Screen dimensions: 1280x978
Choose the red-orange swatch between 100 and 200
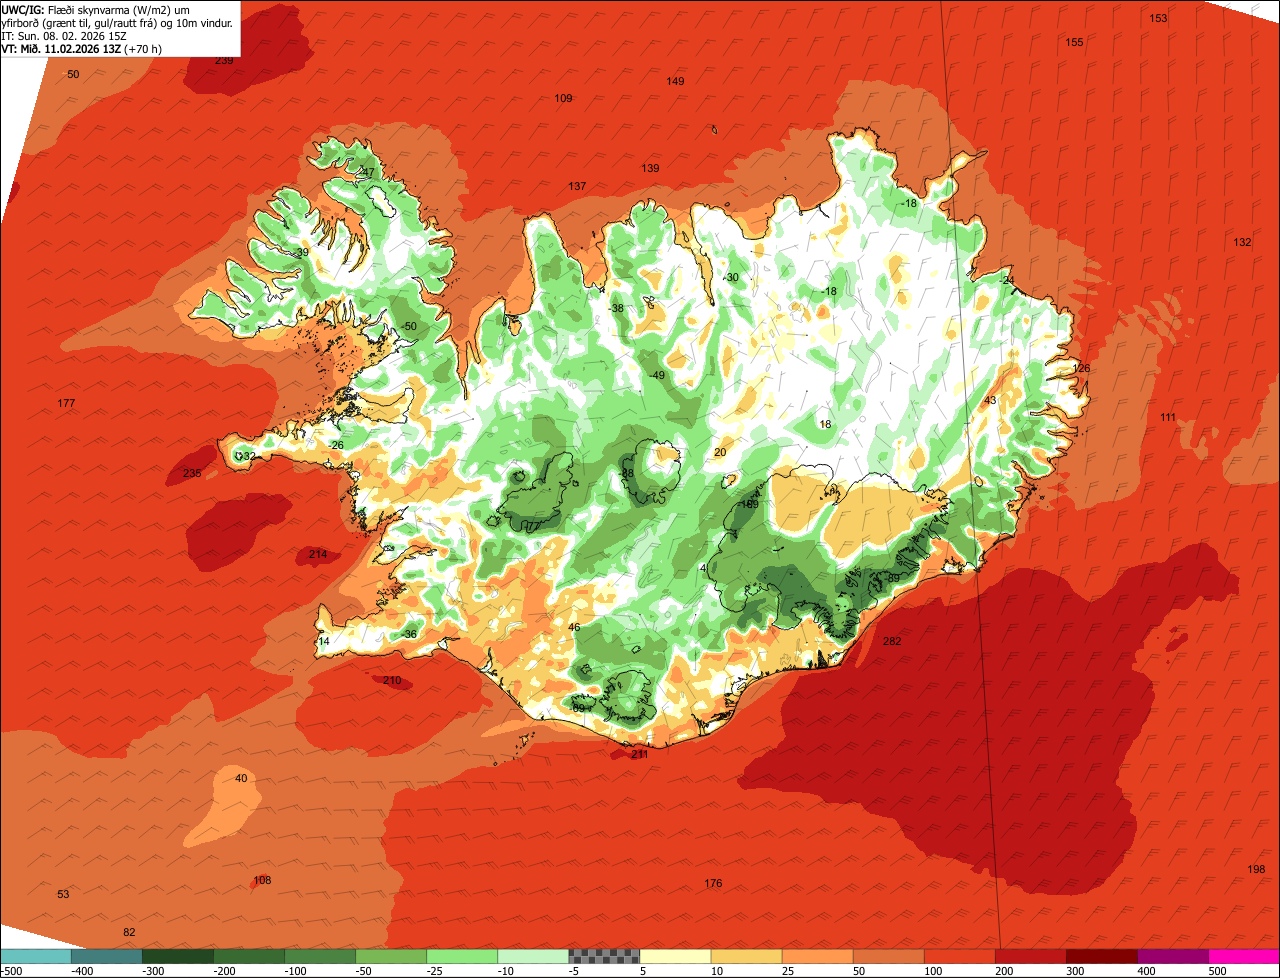(959, 956)
